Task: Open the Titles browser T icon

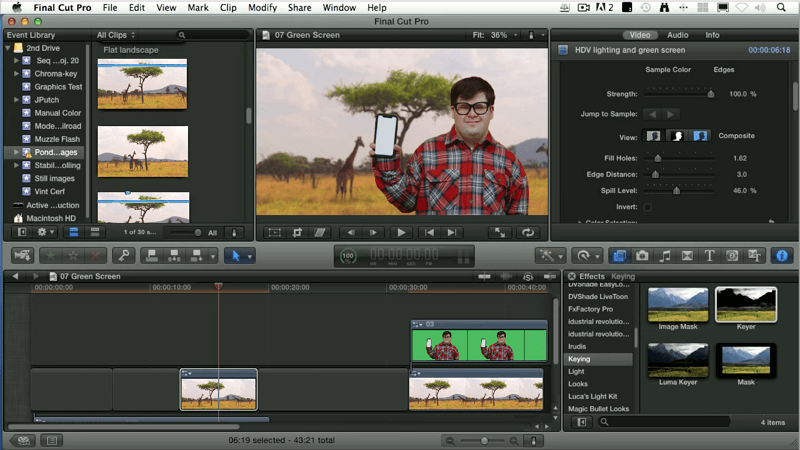Action: [x=709, y=256]
